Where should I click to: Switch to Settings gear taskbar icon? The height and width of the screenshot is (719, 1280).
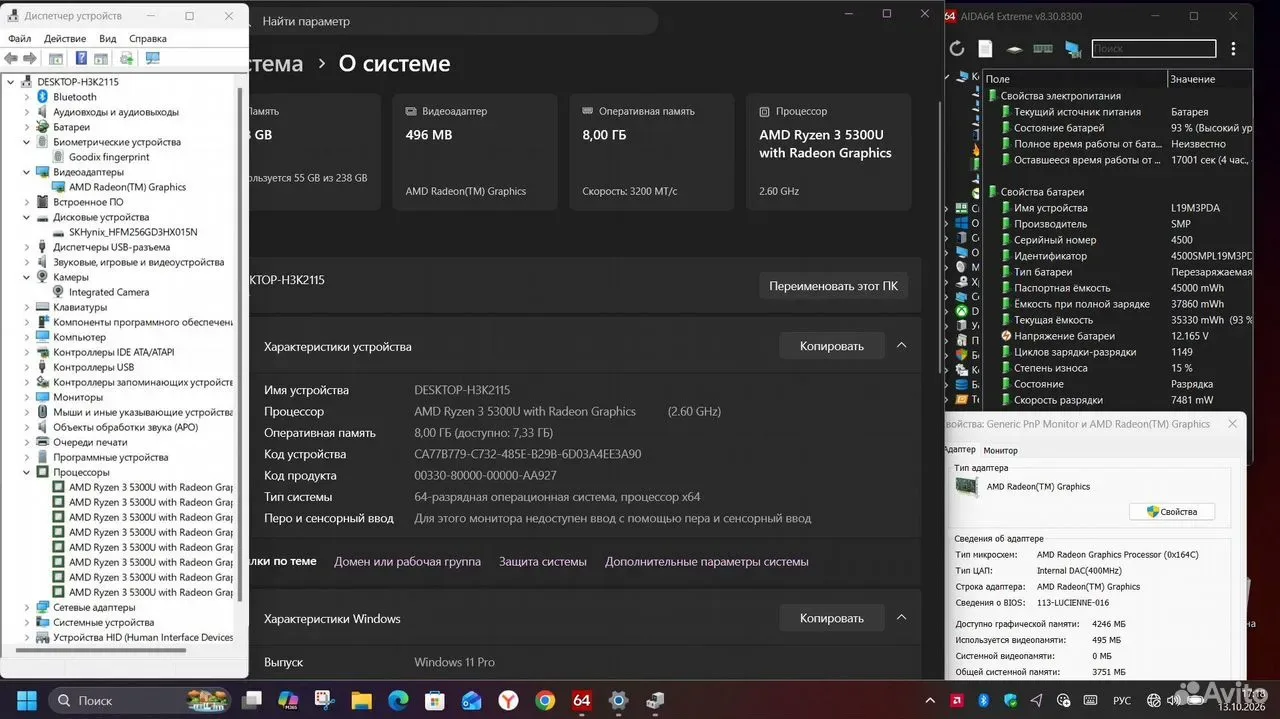(618, 700)
